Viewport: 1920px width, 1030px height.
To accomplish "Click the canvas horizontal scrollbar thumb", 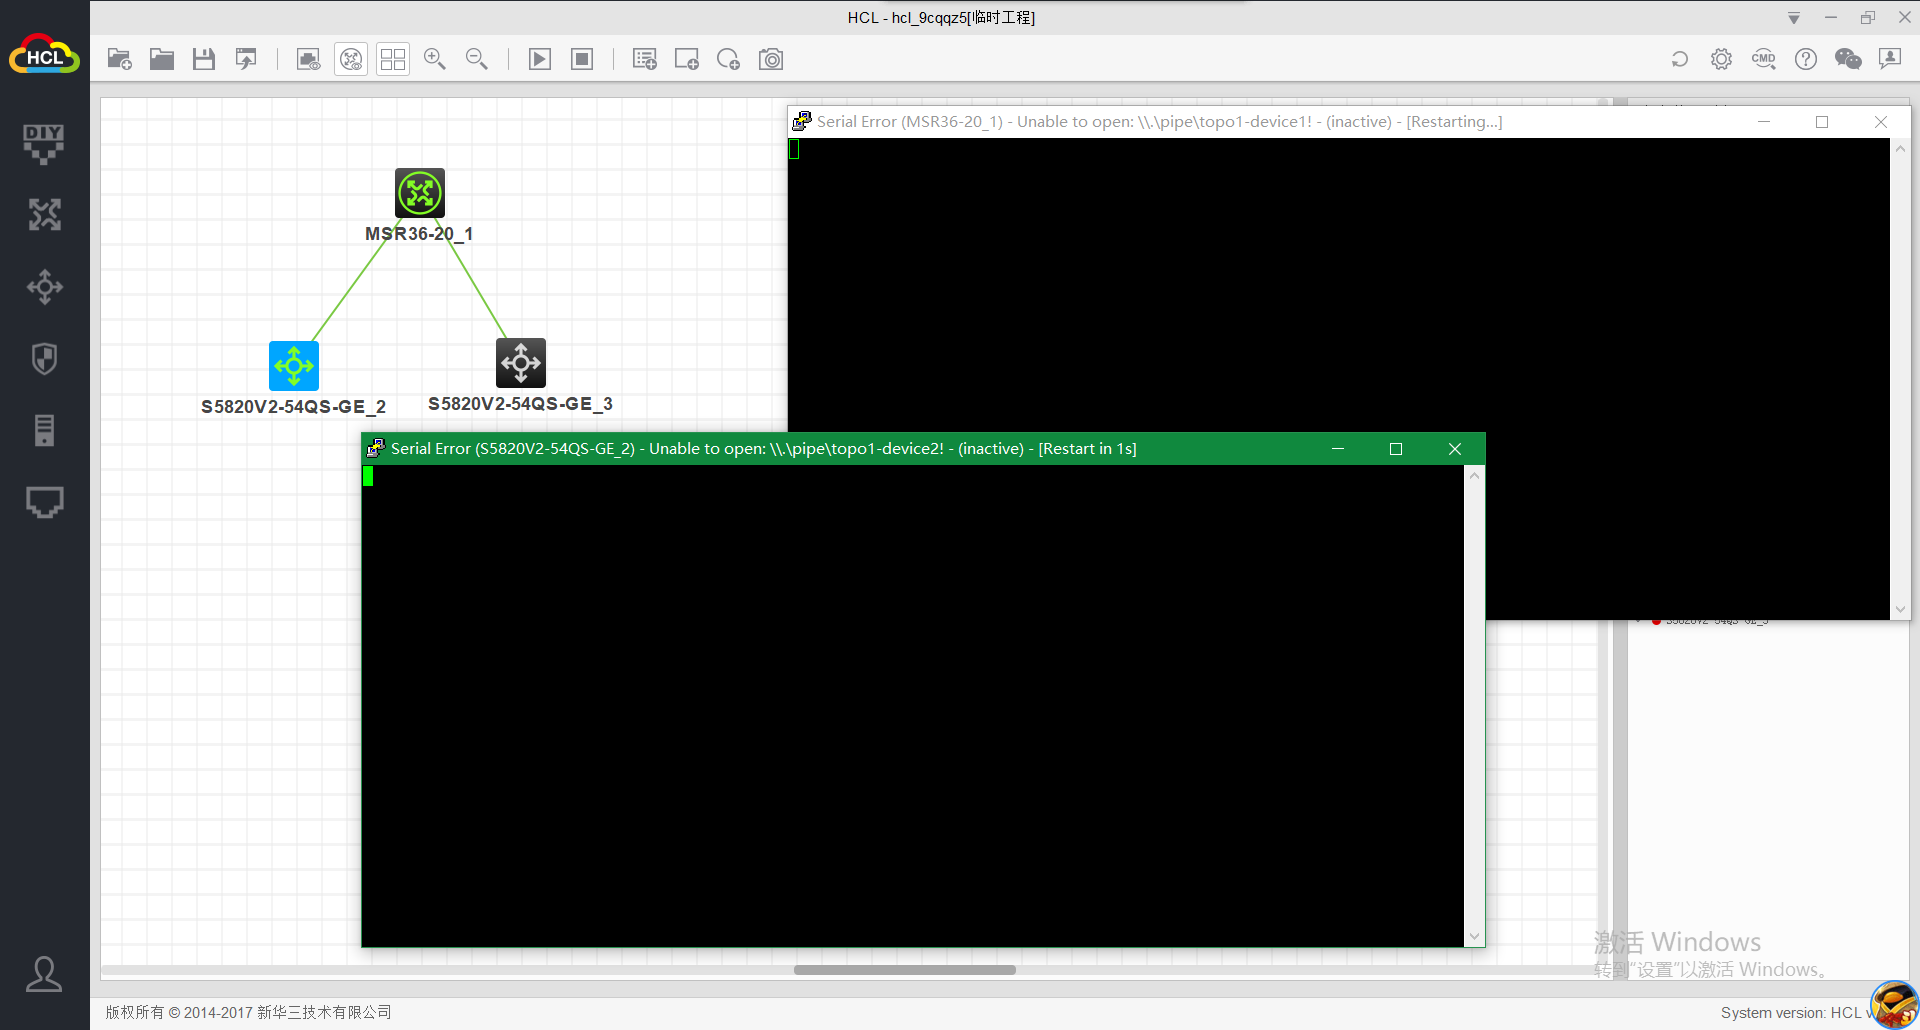I will coord(905,970).
